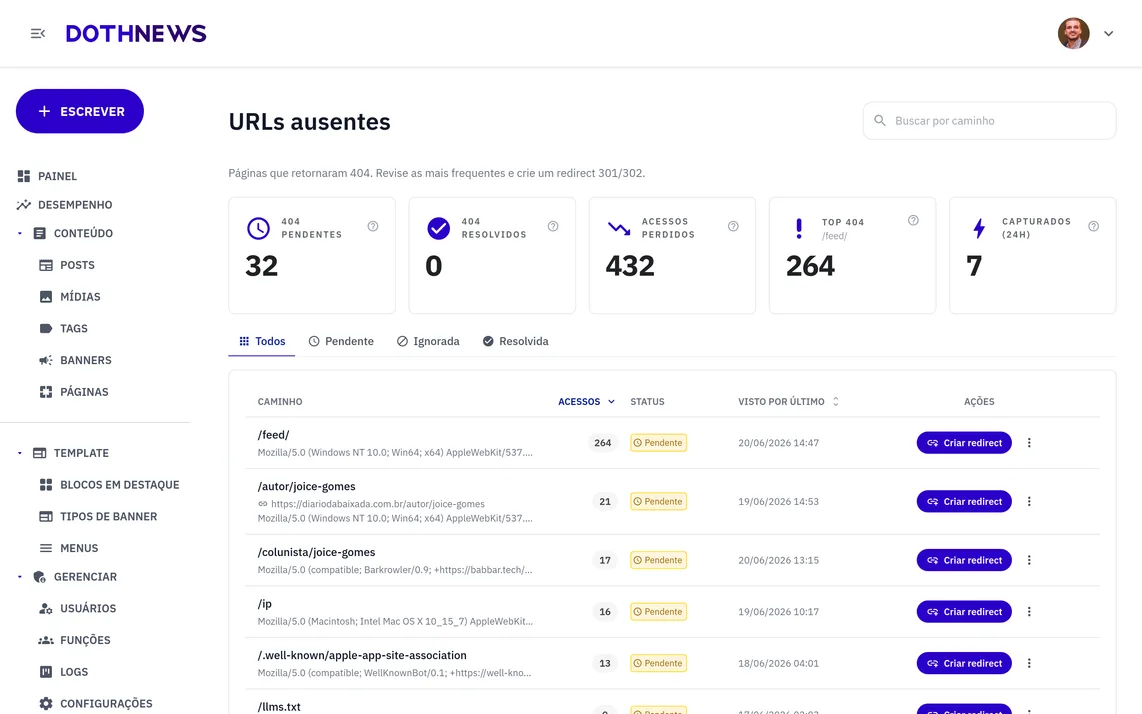Create redirect for the /ip row
The height and width of the screenshot is (714, 1142).
pos(964,612)
